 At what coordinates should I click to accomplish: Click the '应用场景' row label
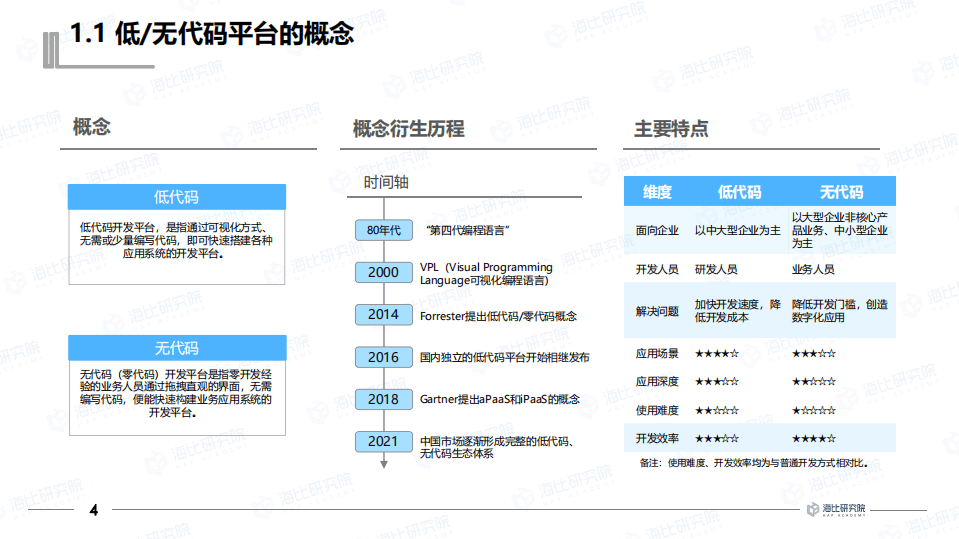(657, 353)
